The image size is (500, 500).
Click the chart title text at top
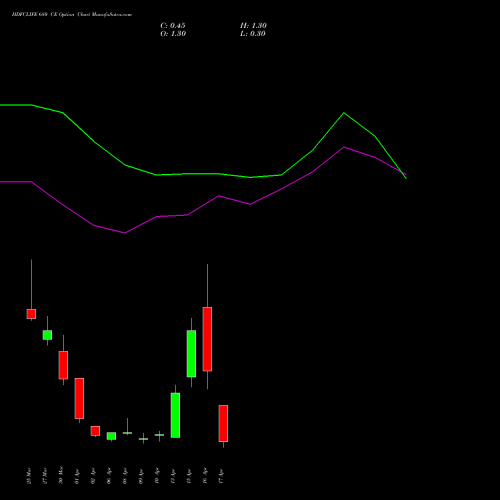(x=72, y=15)
